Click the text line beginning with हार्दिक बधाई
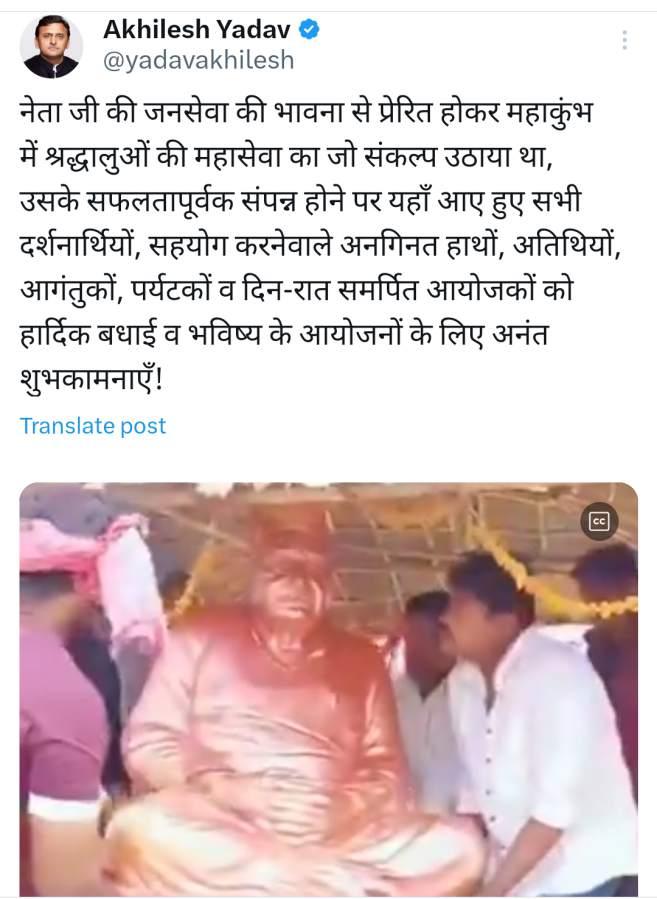This screenshot has width=657, height=899. click(284, 334)
